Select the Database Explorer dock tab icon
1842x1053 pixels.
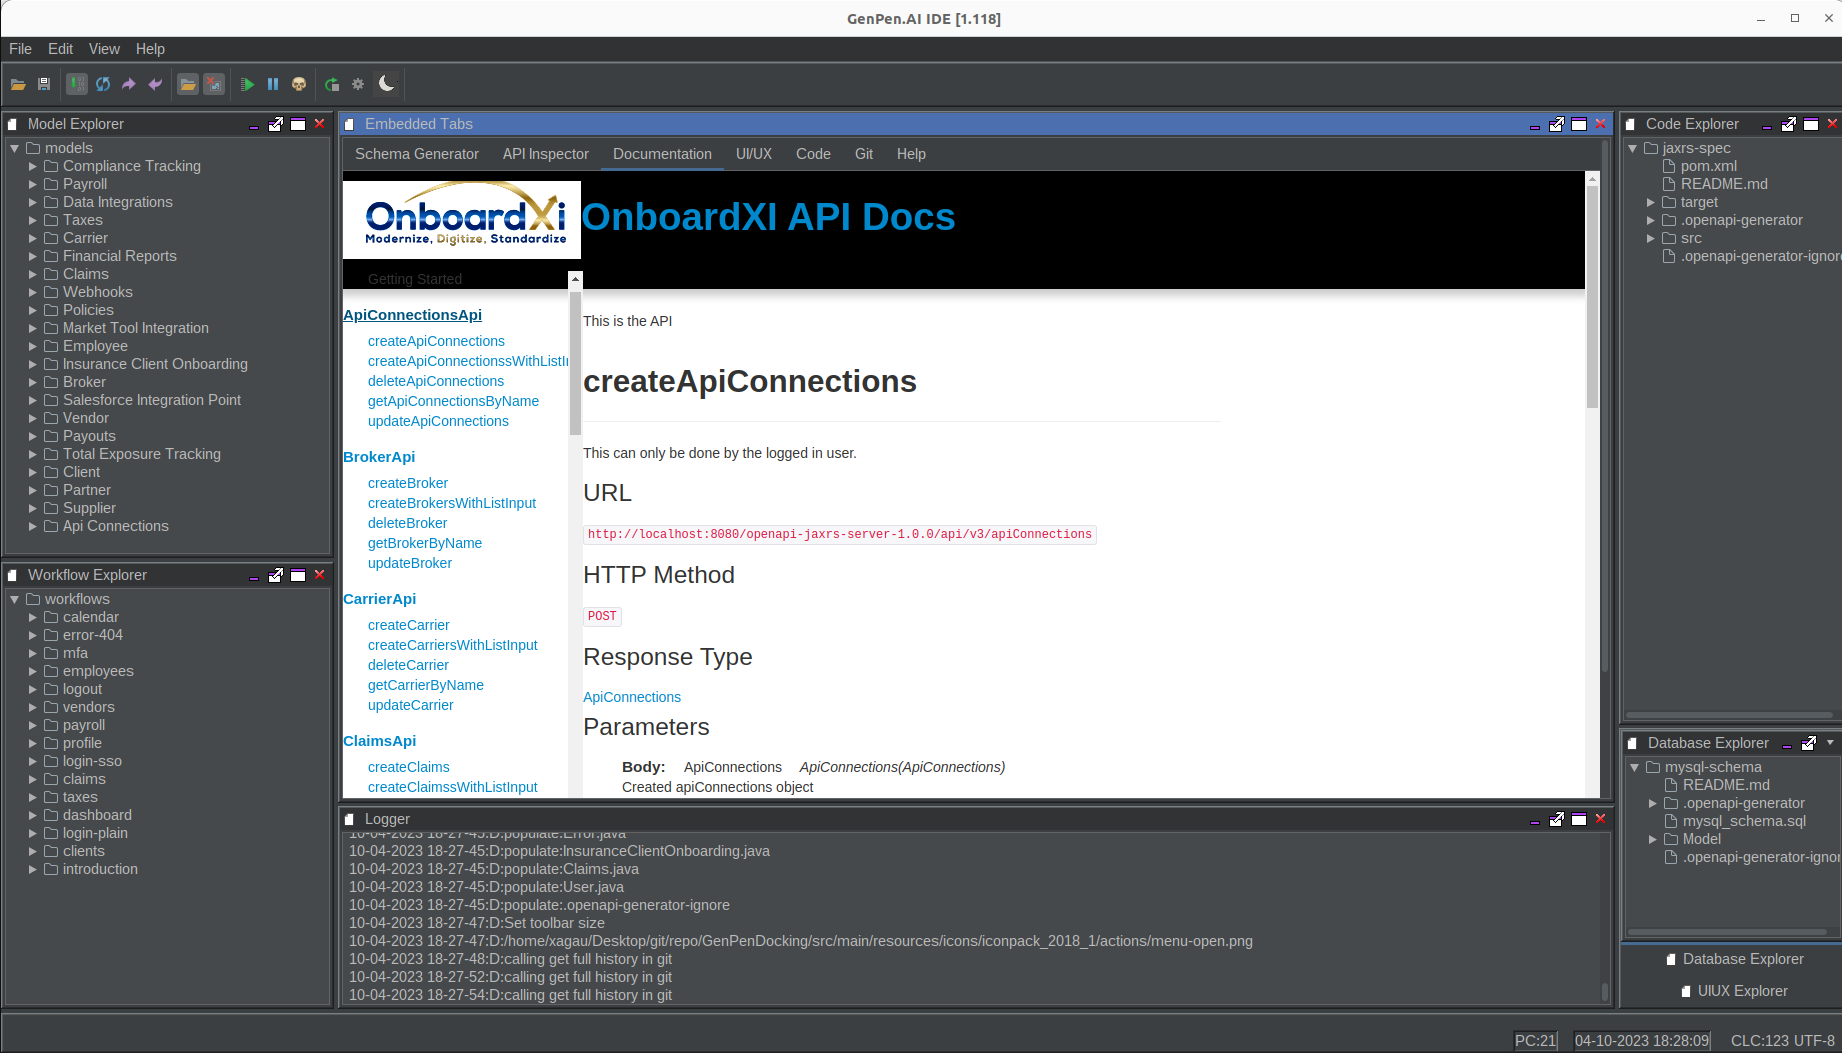pos(1671,959)
